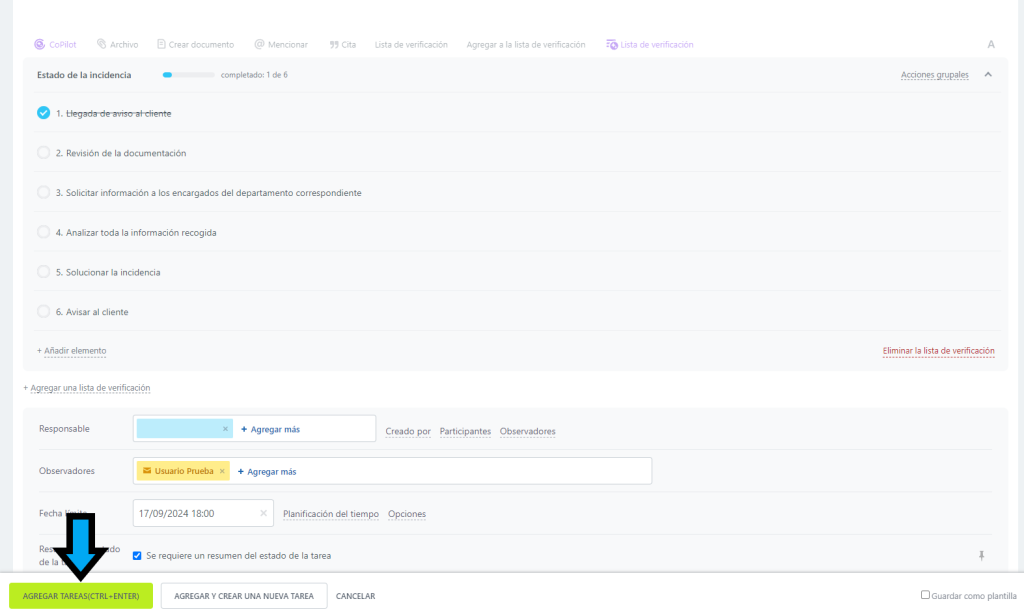Open the CoPilot assistant in toolbar
Image resolution: width=1024 pixels, height=614 pixels.
click(40, 45)
